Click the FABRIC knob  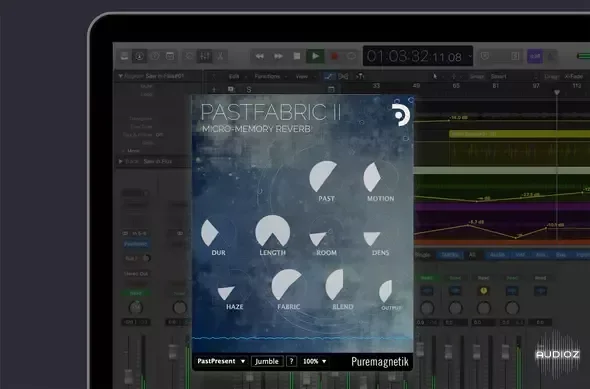click(x=288, y=286)
